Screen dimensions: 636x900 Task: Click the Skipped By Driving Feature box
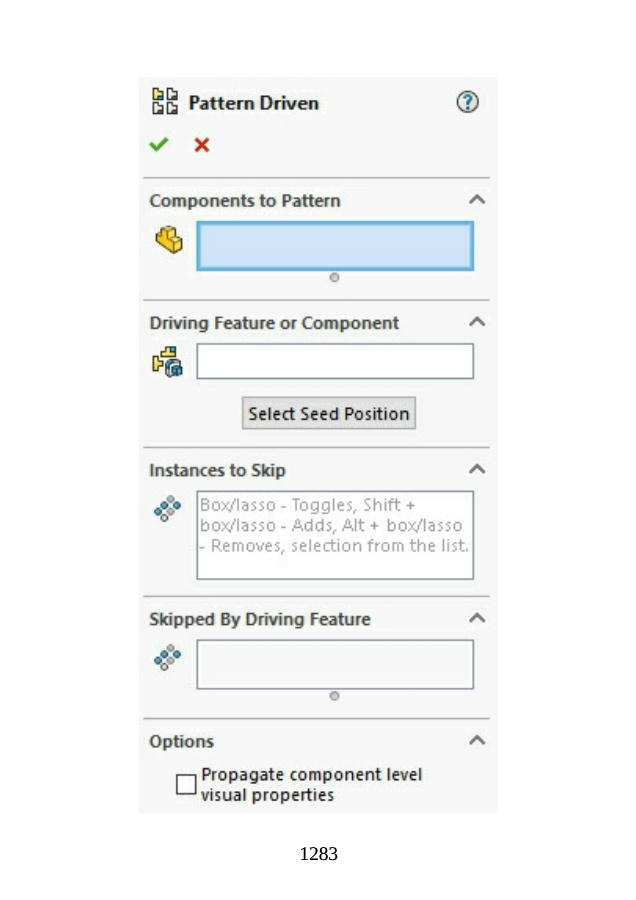335,664
